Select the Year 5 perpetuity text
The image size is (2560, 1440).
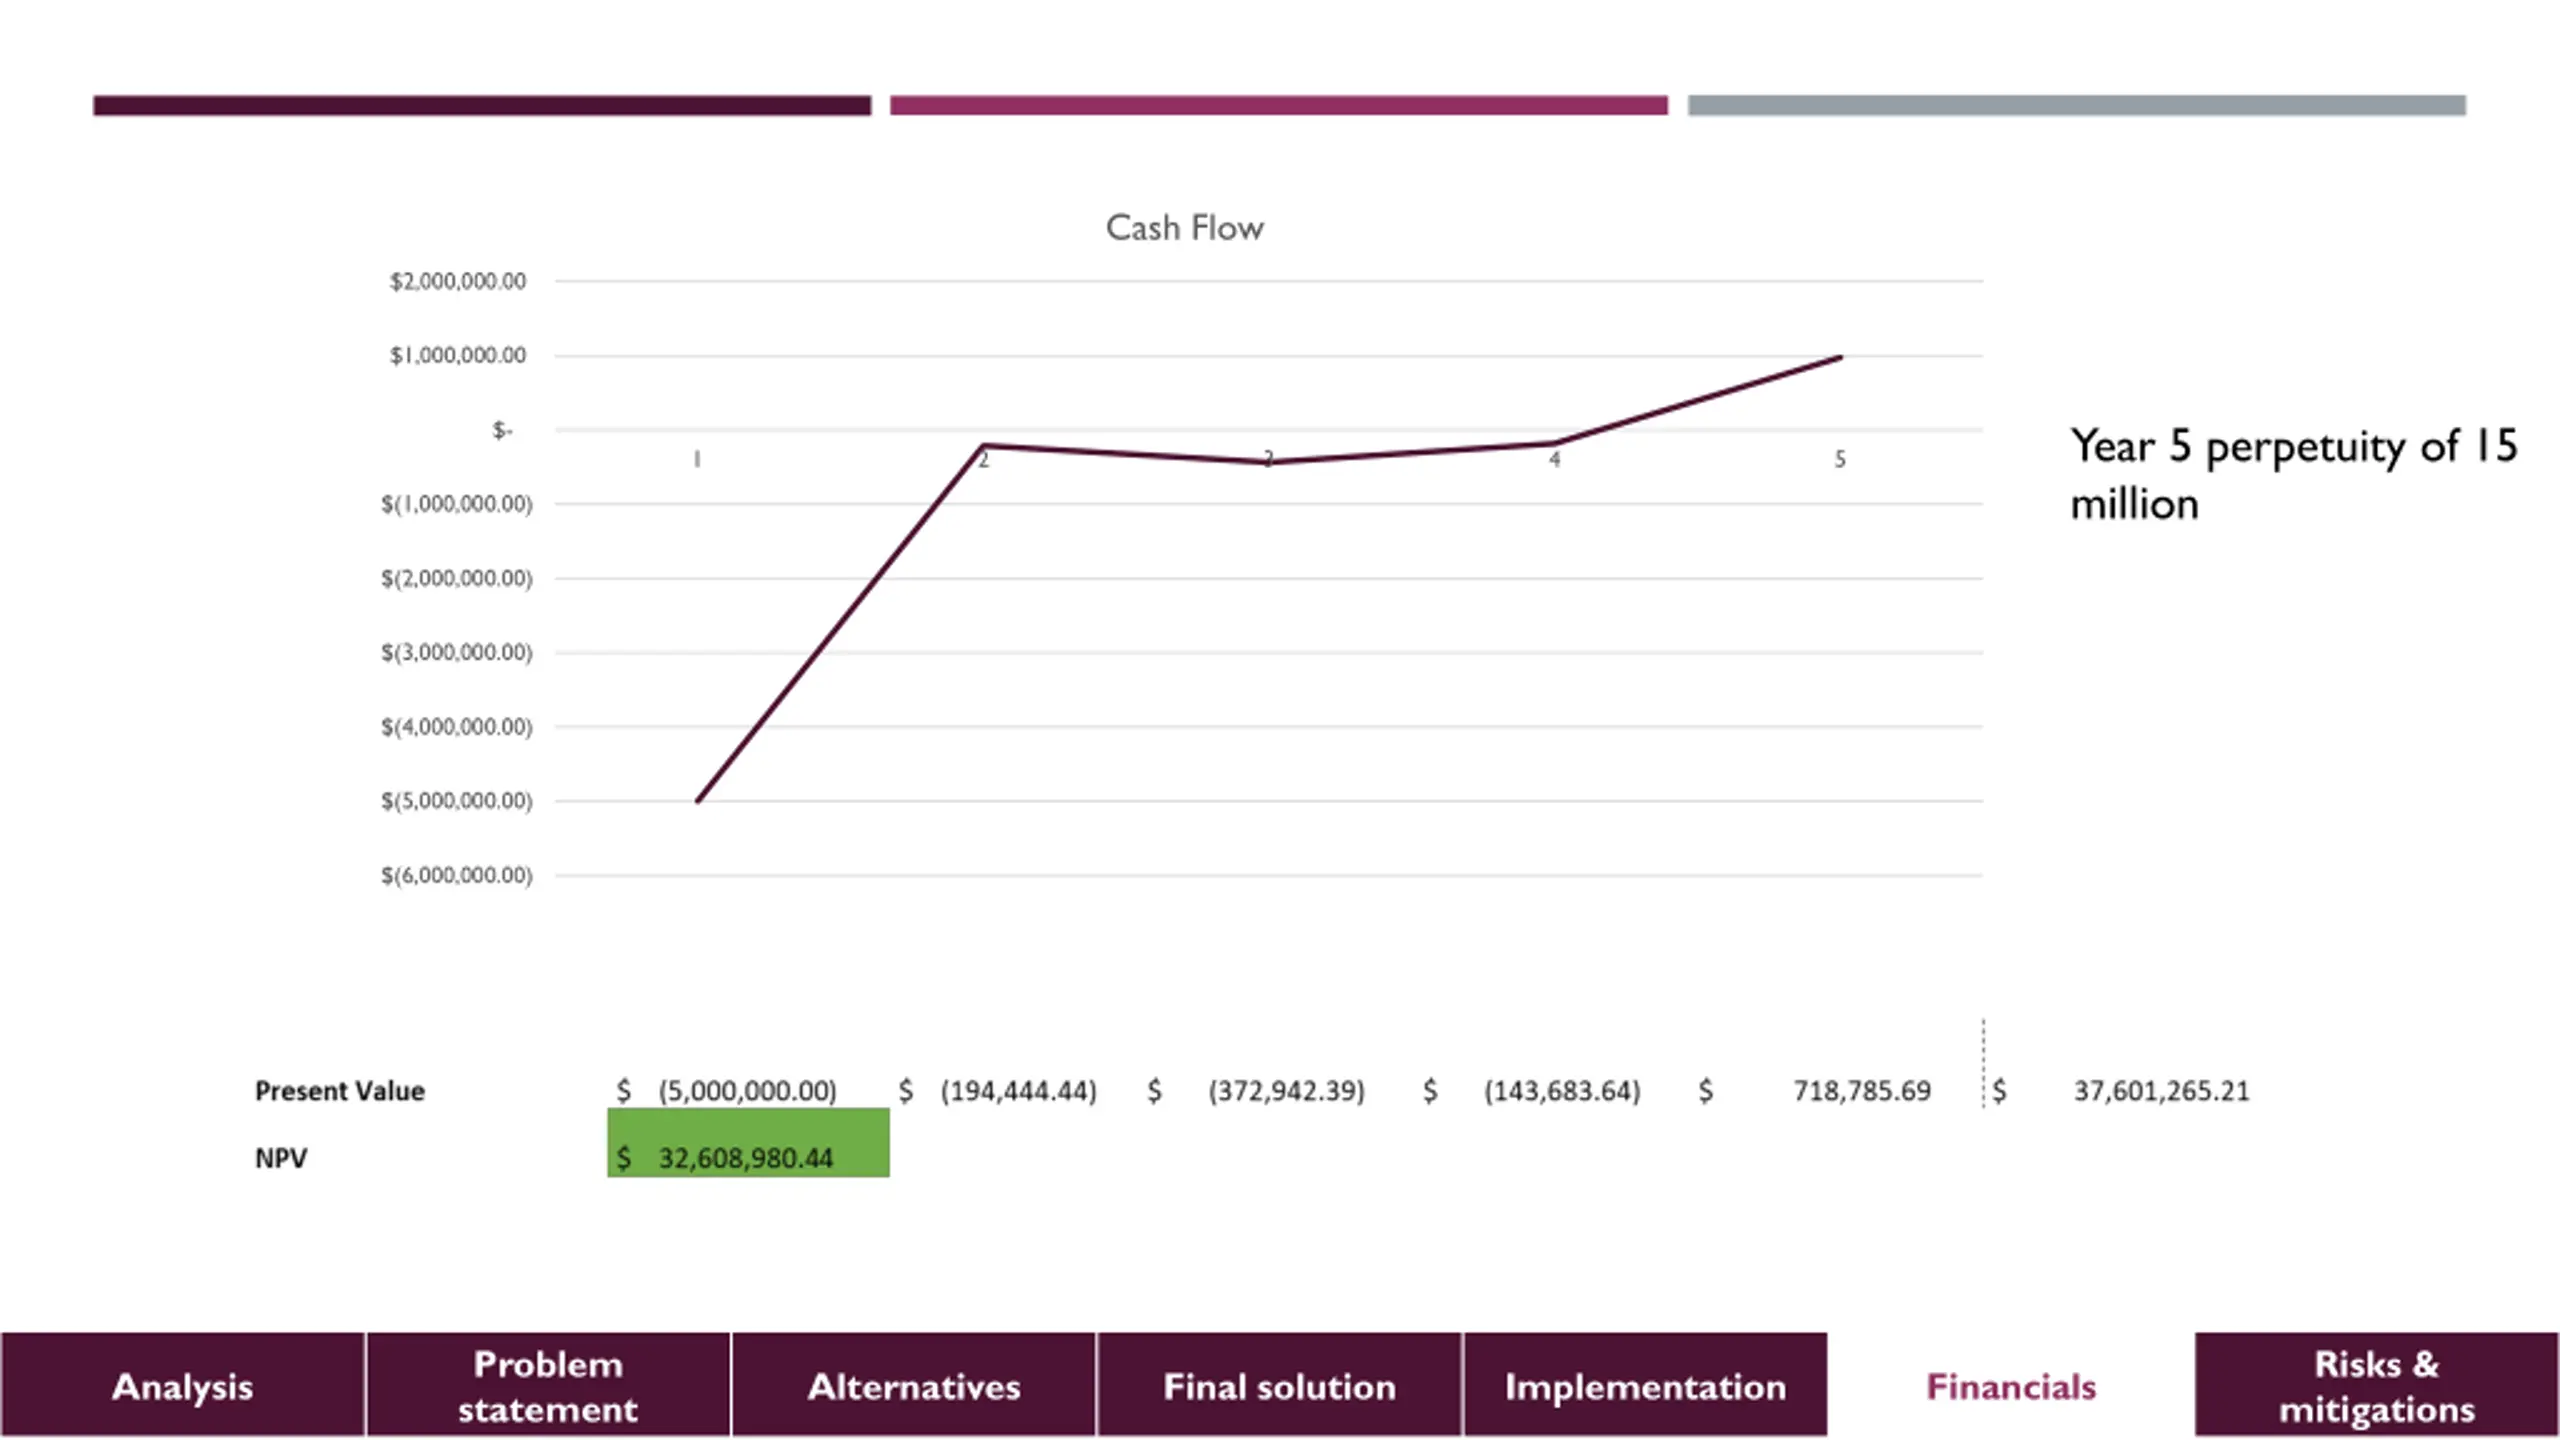(x=2293, y=475)
